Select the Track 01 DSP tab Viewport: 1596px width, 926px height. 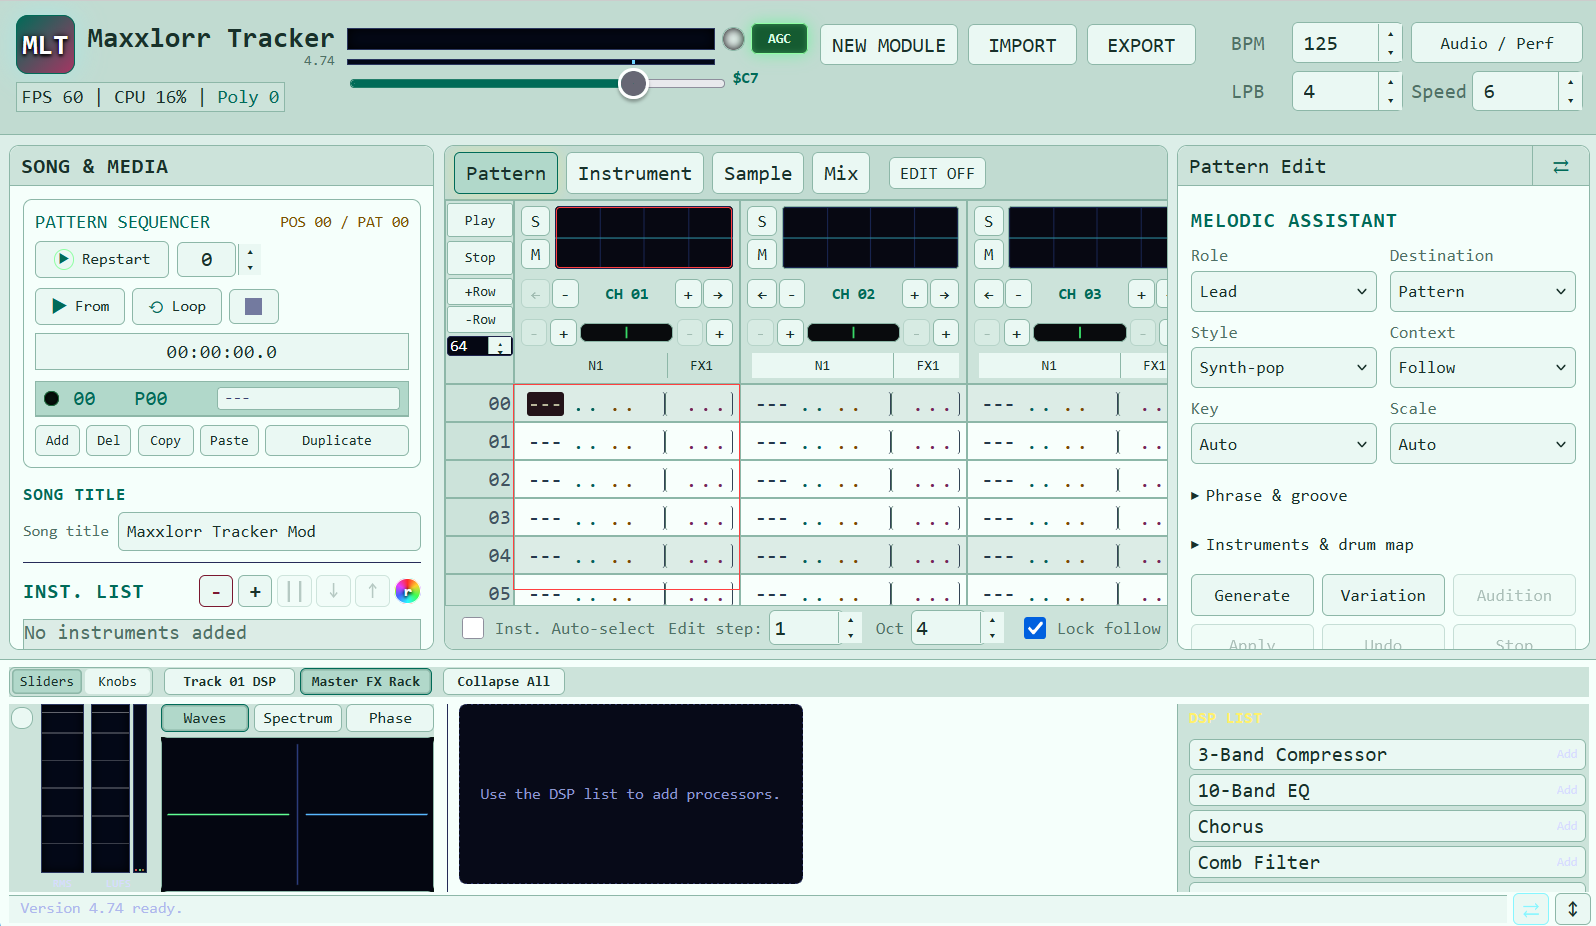click(x=229, y=681)
